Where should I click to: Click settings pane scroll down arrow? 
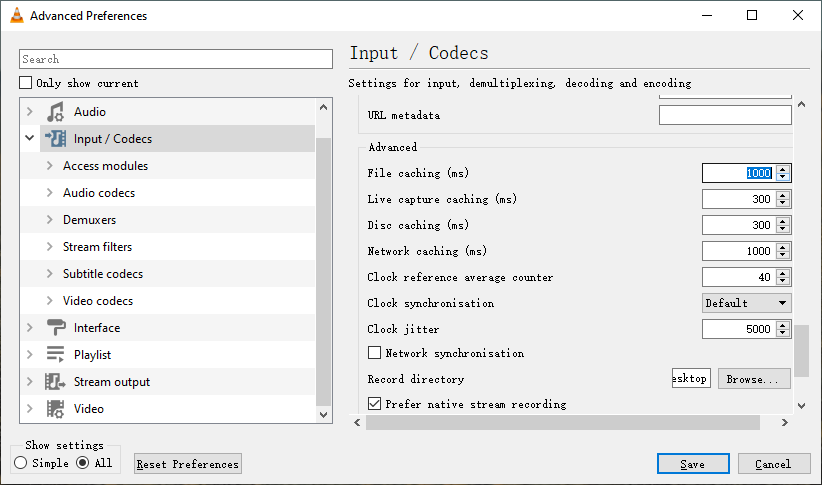[x=801, y=405]
